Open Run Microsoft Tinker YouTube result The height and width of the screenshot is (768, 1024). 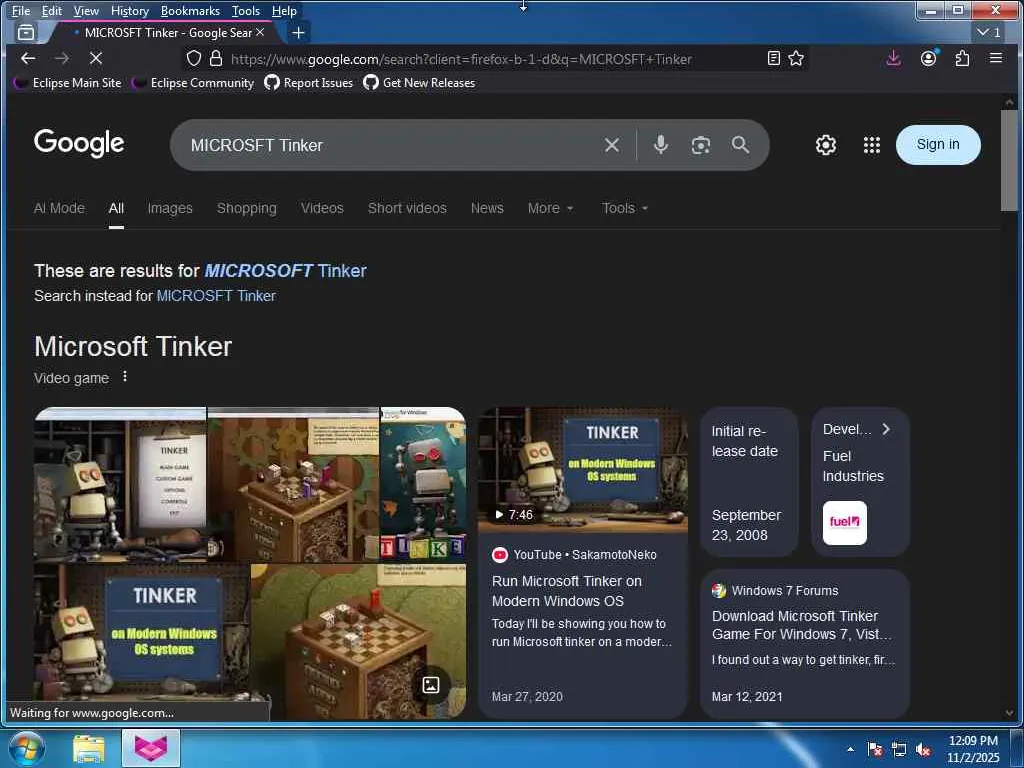[566, 591]
